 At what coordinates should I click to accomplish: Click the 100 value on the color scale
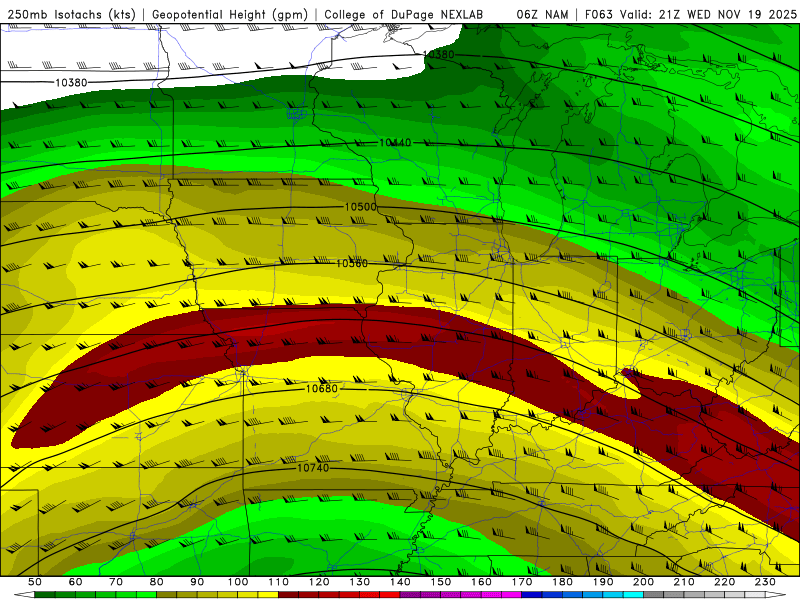coord(238,582)
